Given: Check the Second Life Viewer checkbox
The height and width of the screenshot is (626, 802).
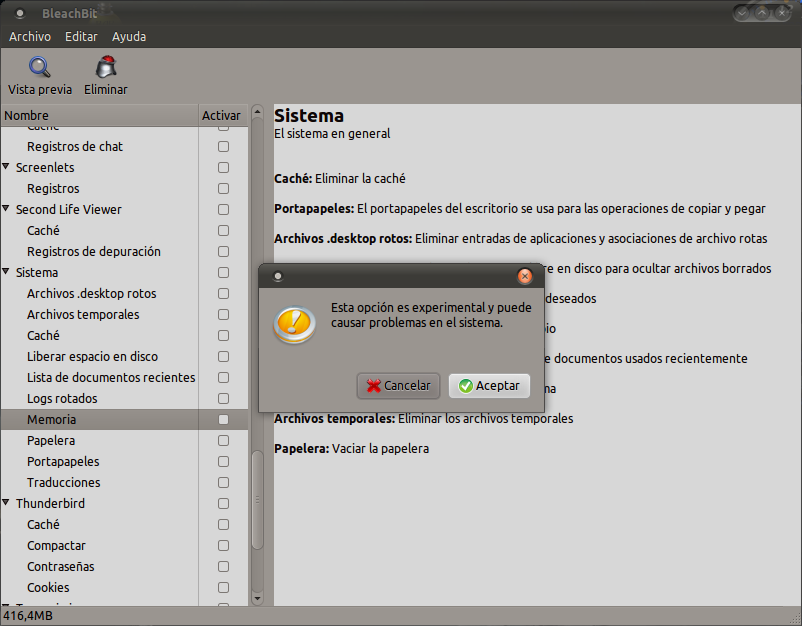Looking at the screenshot, I should 223,210.
